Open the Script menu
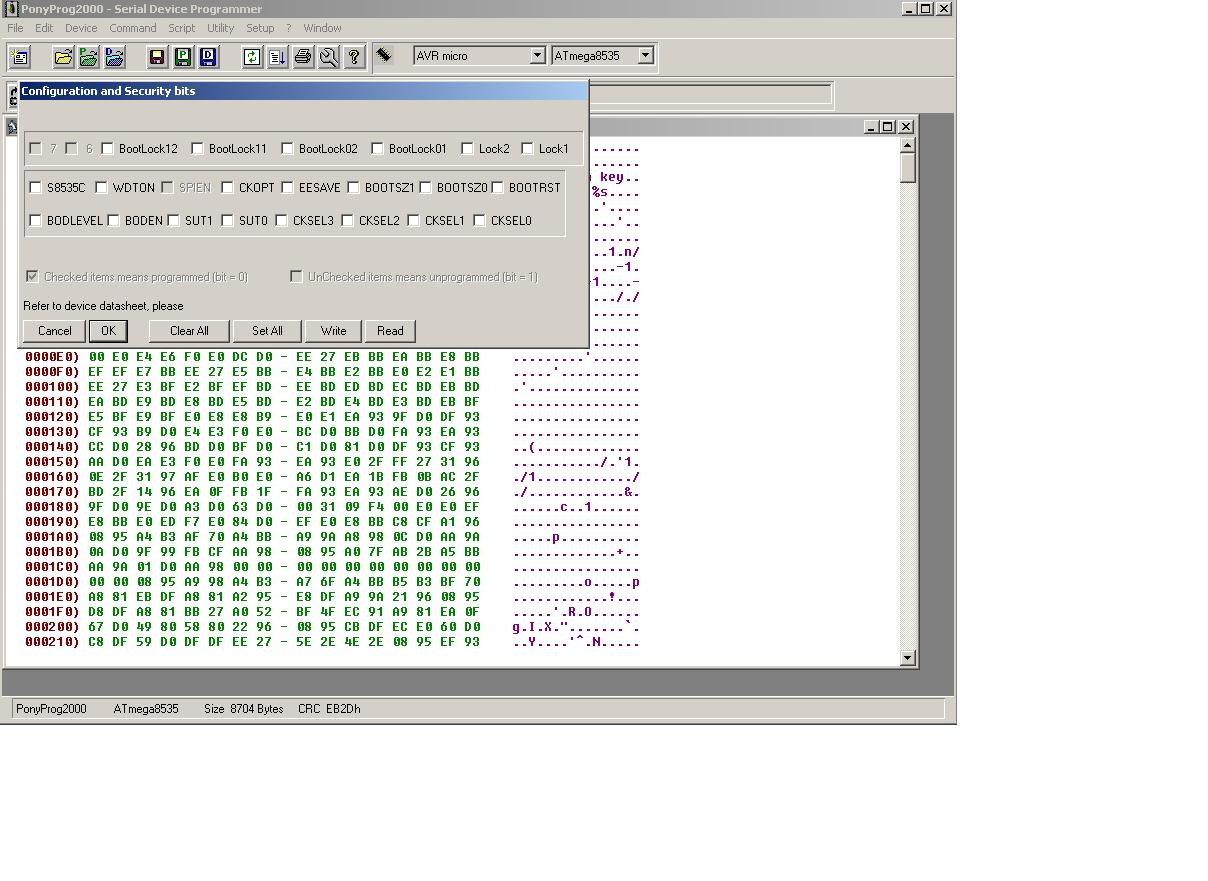1208x881 pixels. (182, 28)
